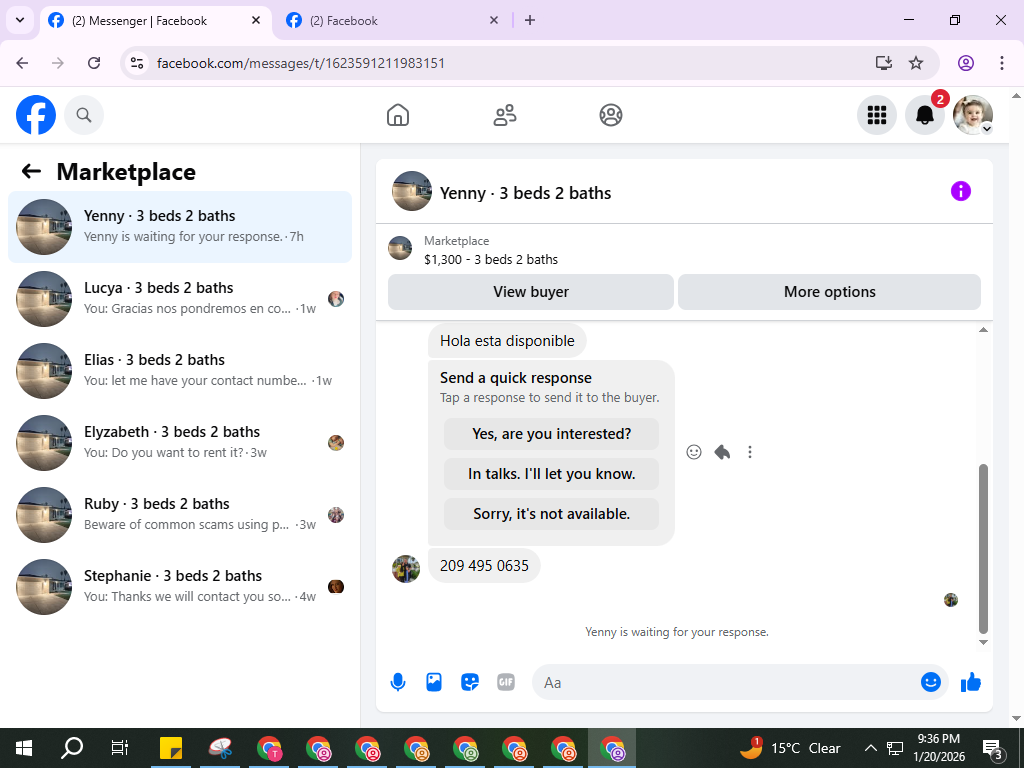Open the Friends icon
The image size is (1024, 768).
coord(504,115)
